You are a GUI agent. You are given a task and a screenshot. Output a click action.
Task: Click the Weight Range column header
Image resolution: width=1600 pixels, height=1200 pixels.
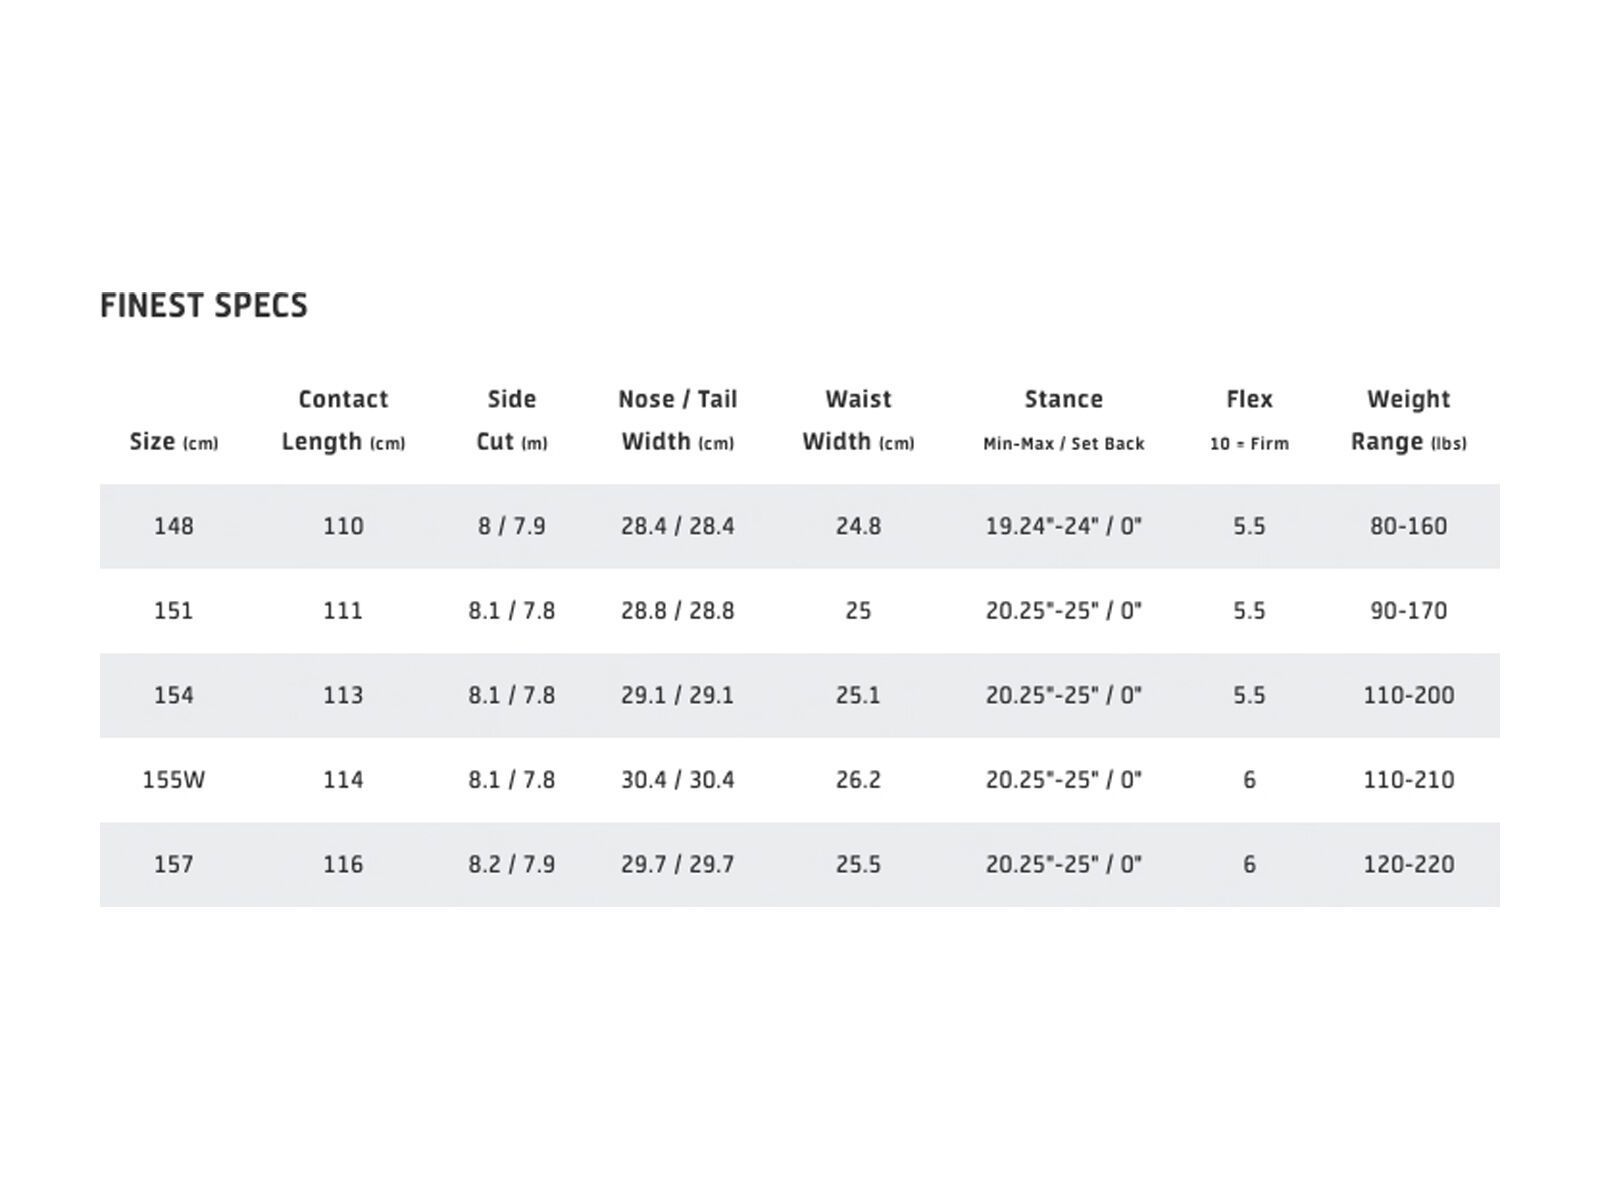point(1408,420)
